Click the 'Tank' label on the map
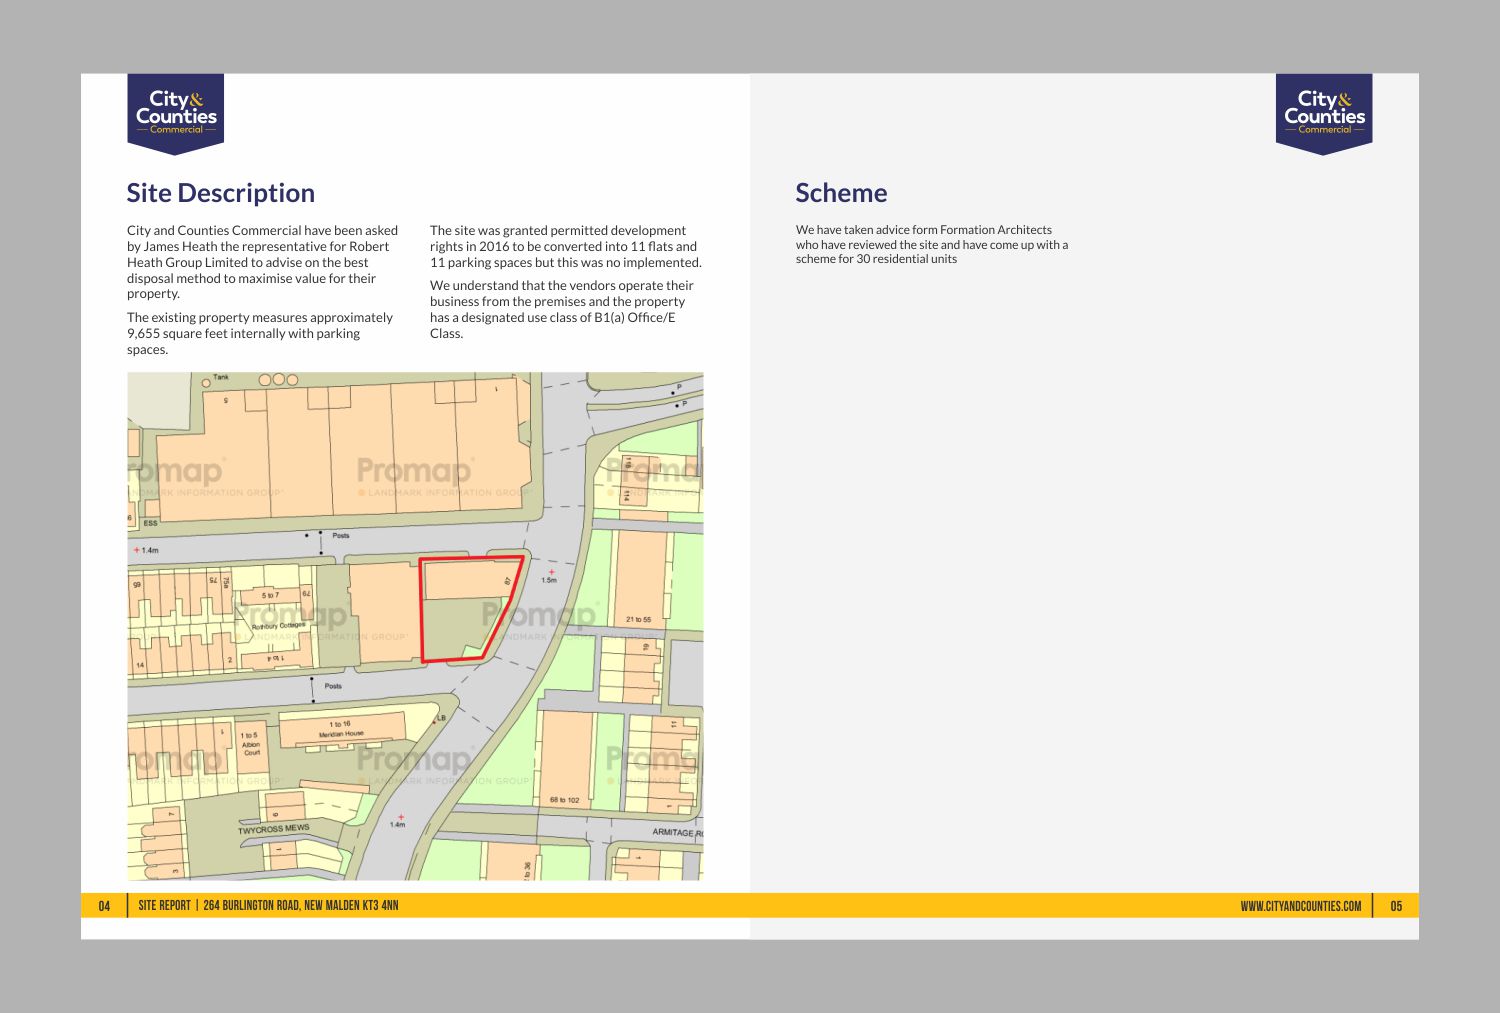The image size is (1500, 1013). (x=221, y=377)
